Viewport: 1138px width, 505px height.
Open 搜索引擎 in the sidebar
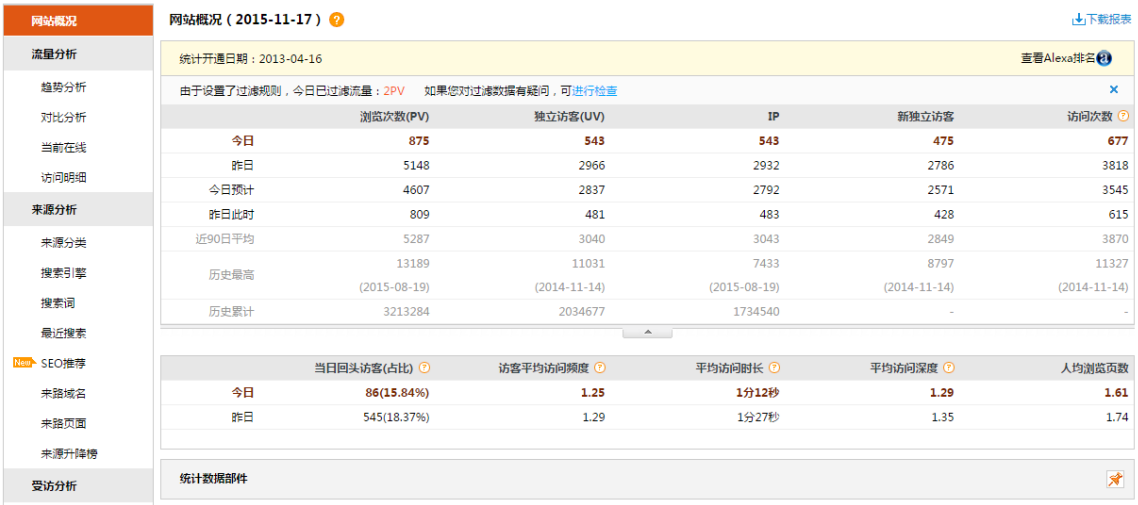(64, 273)
